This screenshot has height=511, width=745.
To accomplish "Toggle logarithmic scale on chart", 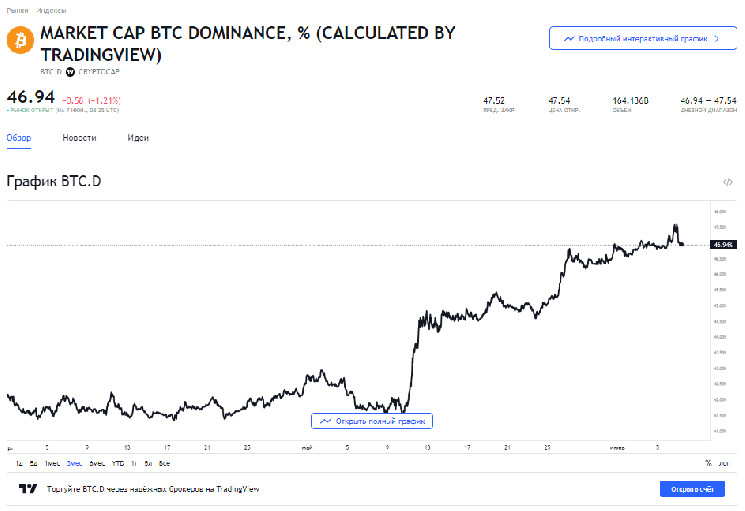I will click(x=724, y=463).
